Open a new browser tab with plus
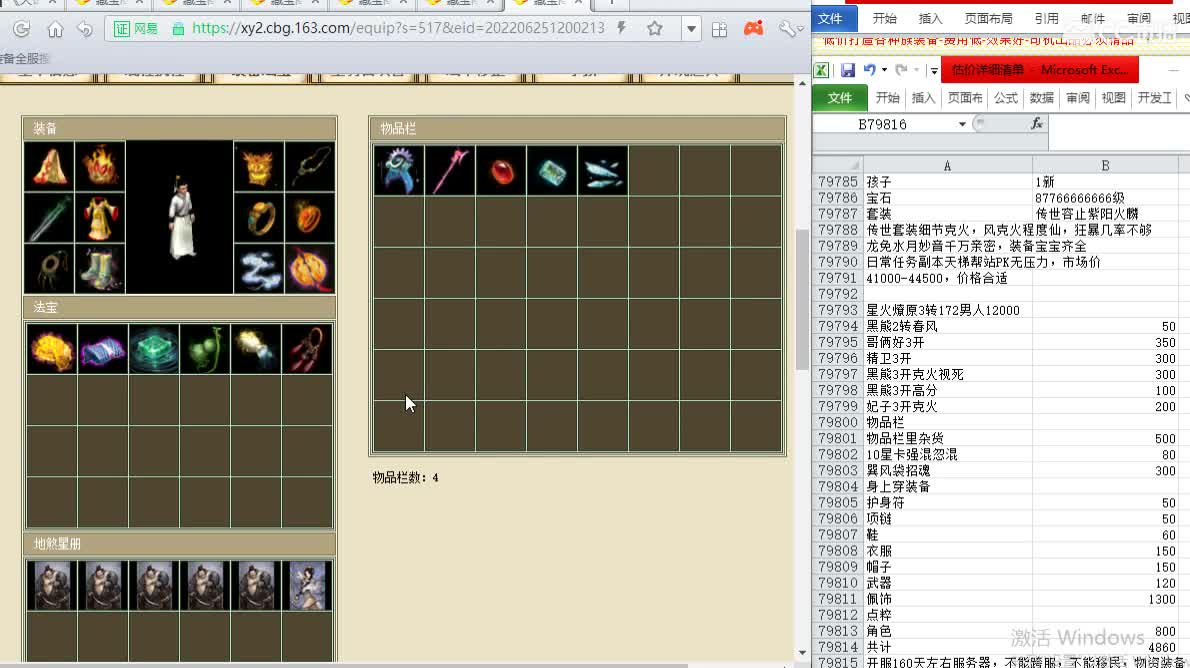Image resolution: width=1190 pixels, height=668 pixels. [612, 3]
